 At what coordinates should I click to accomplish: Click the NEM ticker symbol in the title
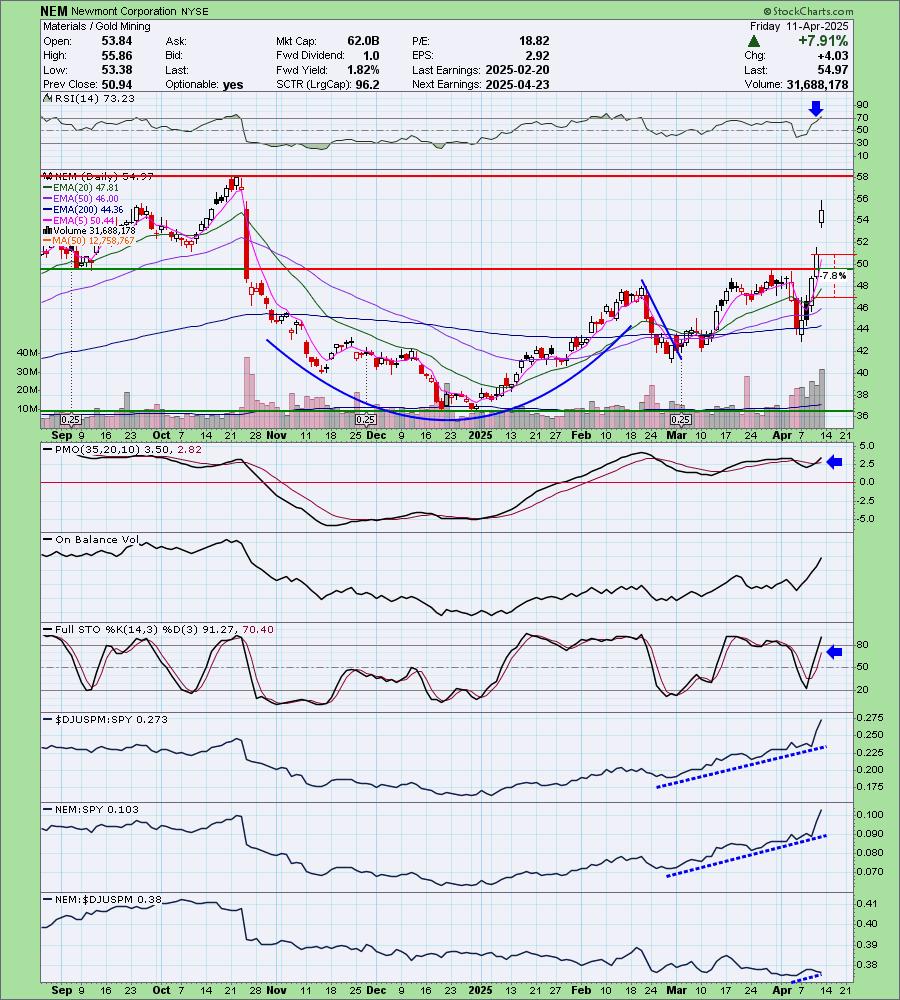pos(54,11)
